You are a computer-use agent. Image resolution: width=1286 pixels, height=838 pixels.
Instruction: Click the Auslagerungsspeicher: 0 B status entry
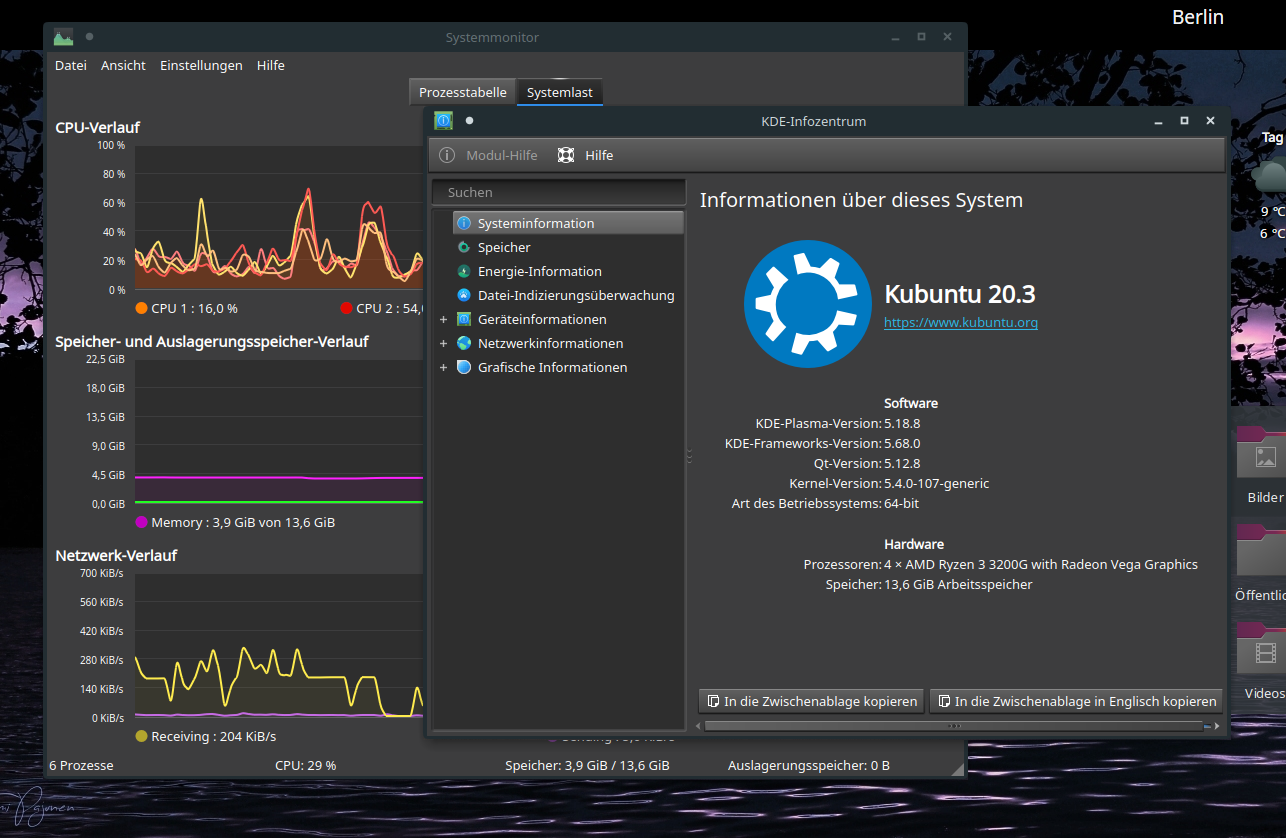809,765
